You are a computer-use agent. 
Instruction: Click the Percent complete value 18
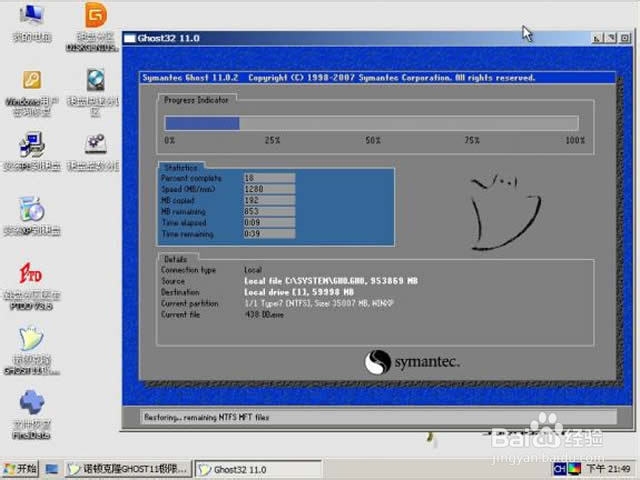coord(269,178)
